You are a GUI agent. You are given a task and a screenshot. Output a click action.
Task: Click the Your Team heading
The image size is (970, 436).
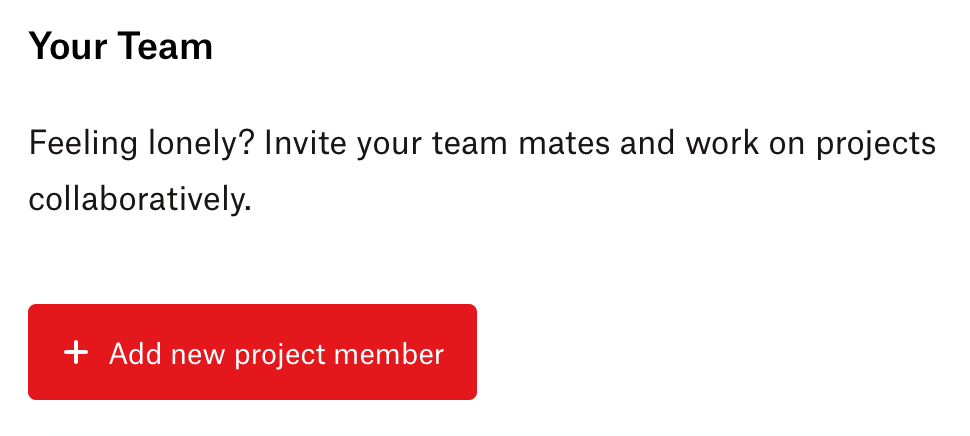(121, 46)
